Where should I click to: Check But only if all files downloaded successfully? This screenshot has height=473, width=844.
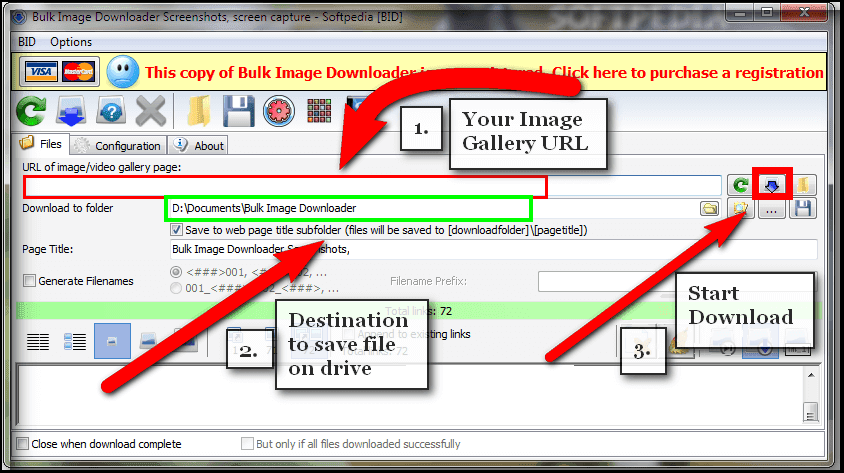point(247,444)
